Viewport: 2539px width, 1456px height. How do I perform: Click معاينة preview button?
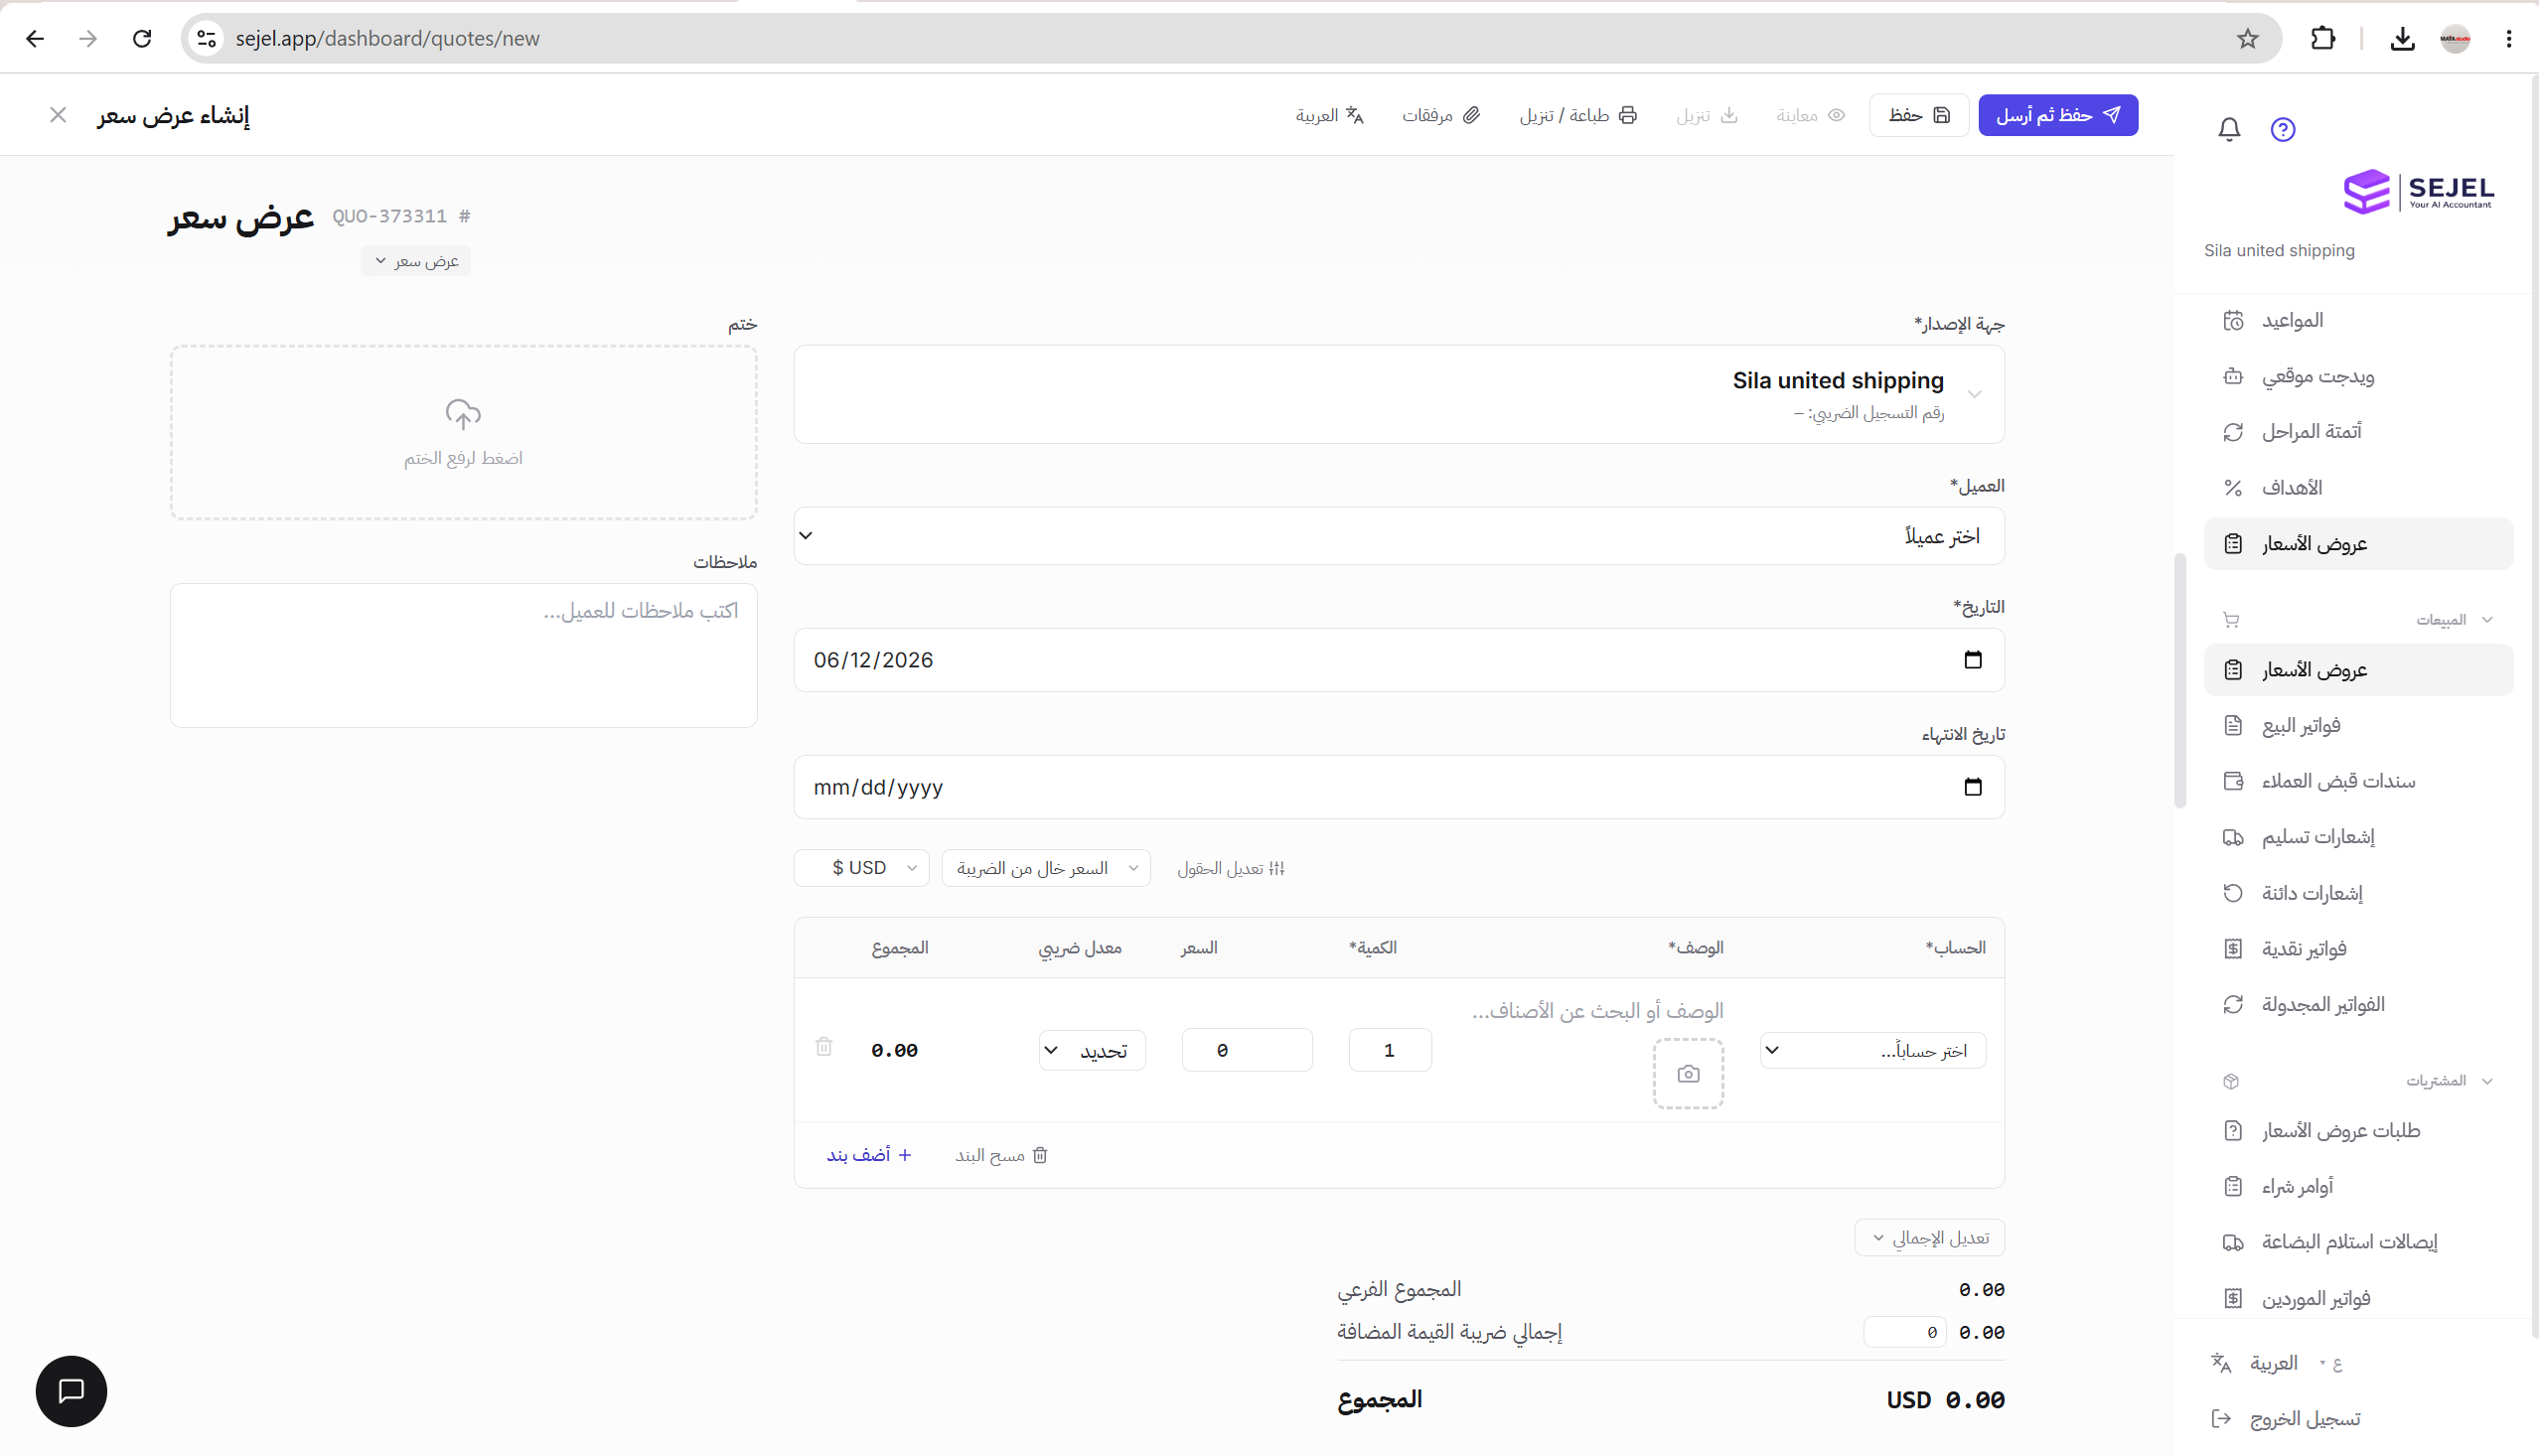point(1811,115)
